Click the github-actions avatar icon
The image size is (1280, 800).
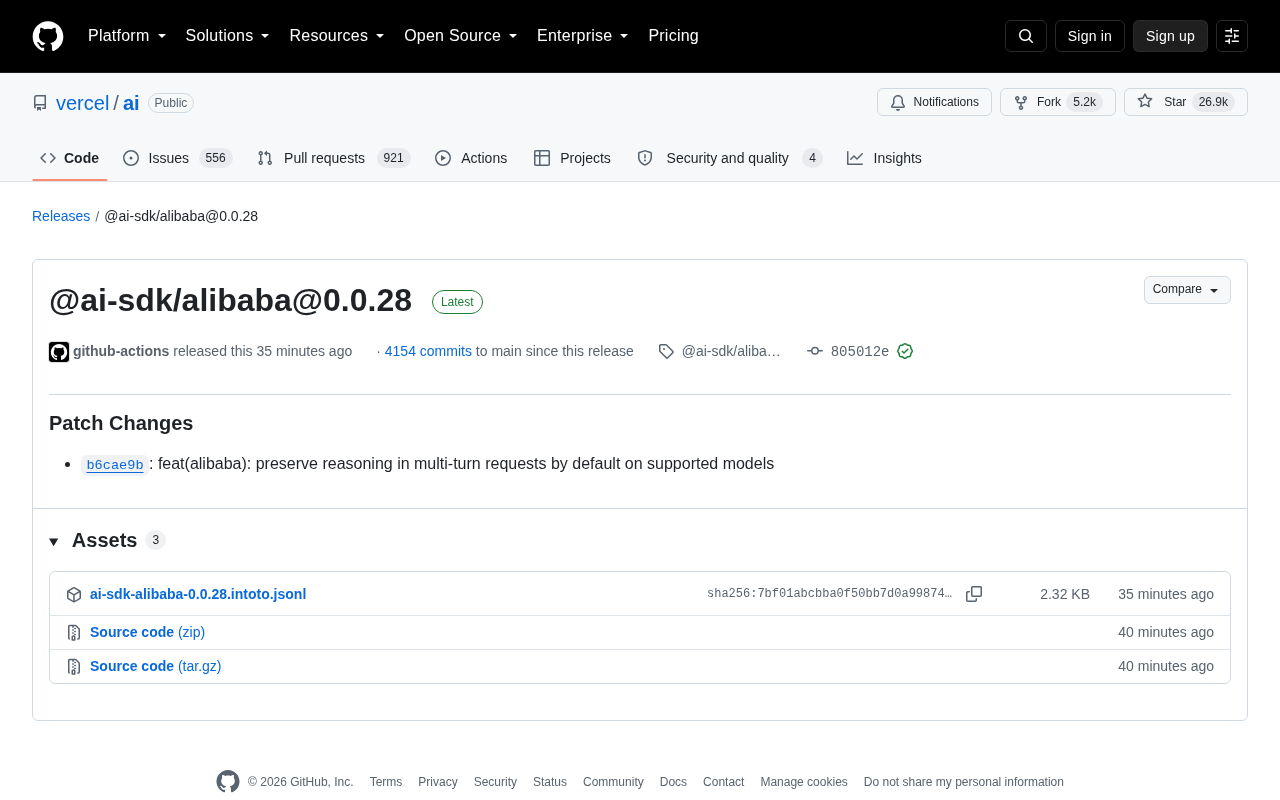[x=59, y=352]
